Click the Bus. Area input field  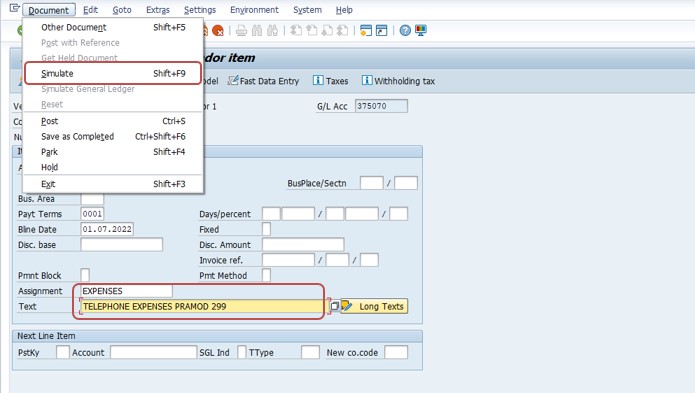pos(92,199)
